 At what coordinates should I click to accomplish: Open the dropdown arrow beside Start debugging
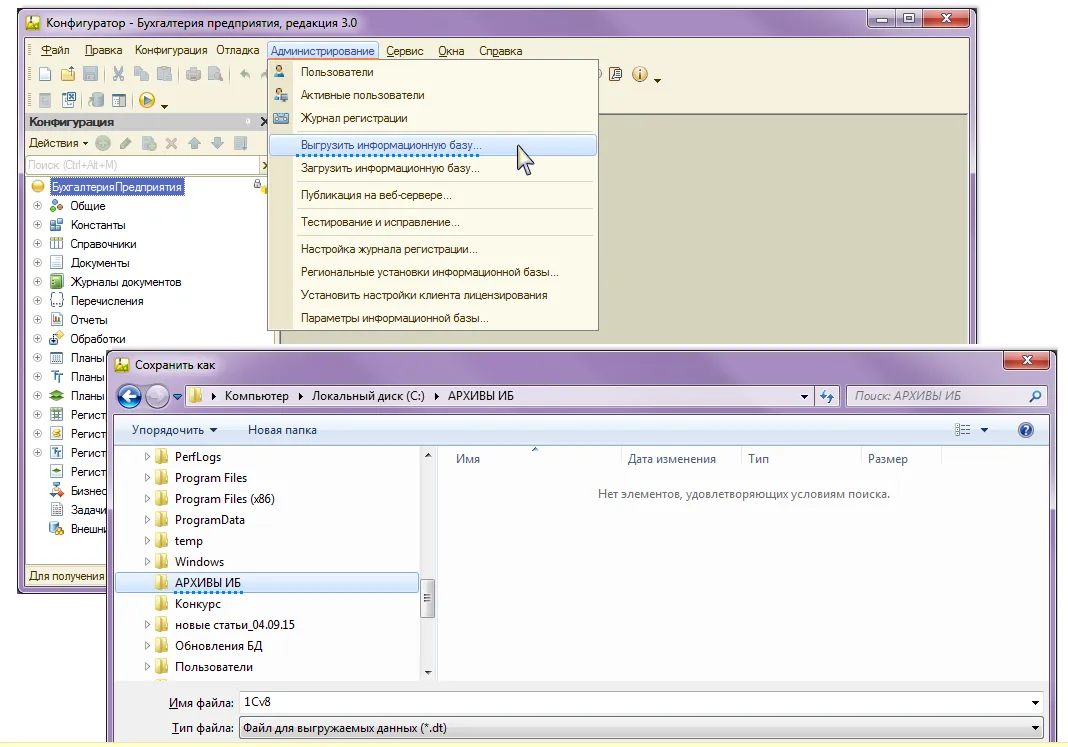tap(164, 106)
